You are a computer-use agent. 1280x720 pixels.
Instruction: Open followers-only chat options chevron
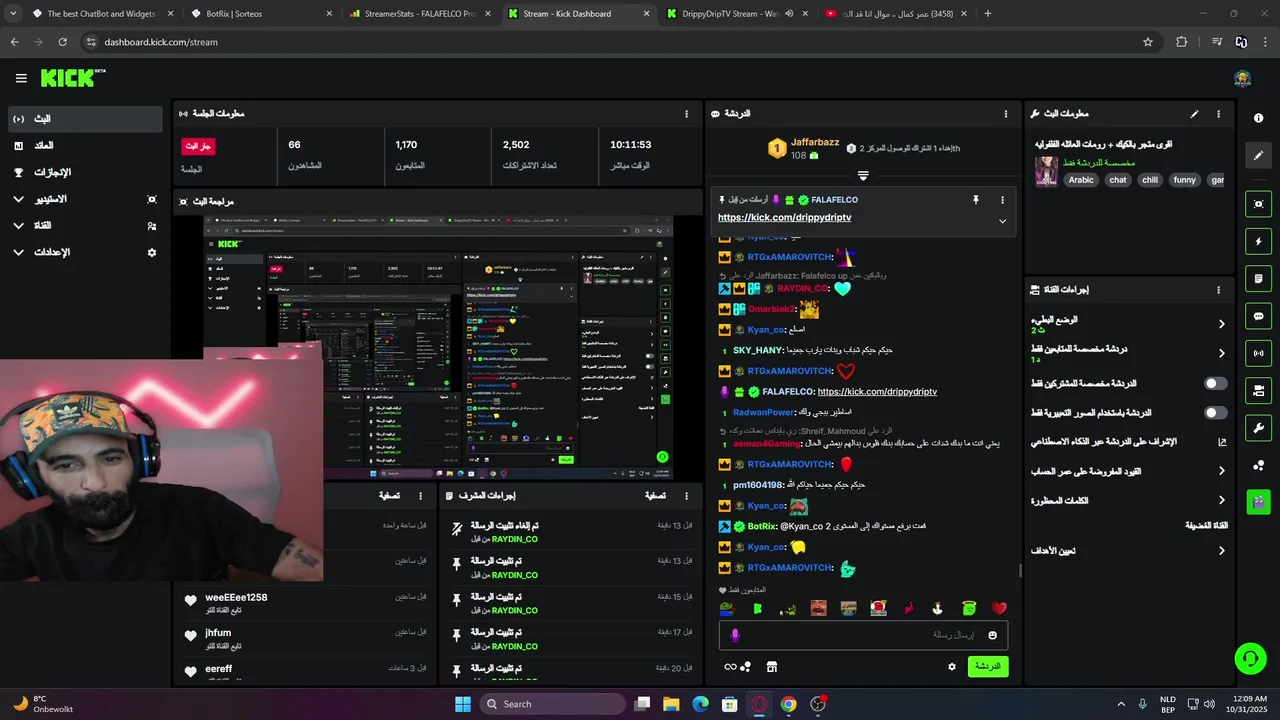tap(1221, 353)
